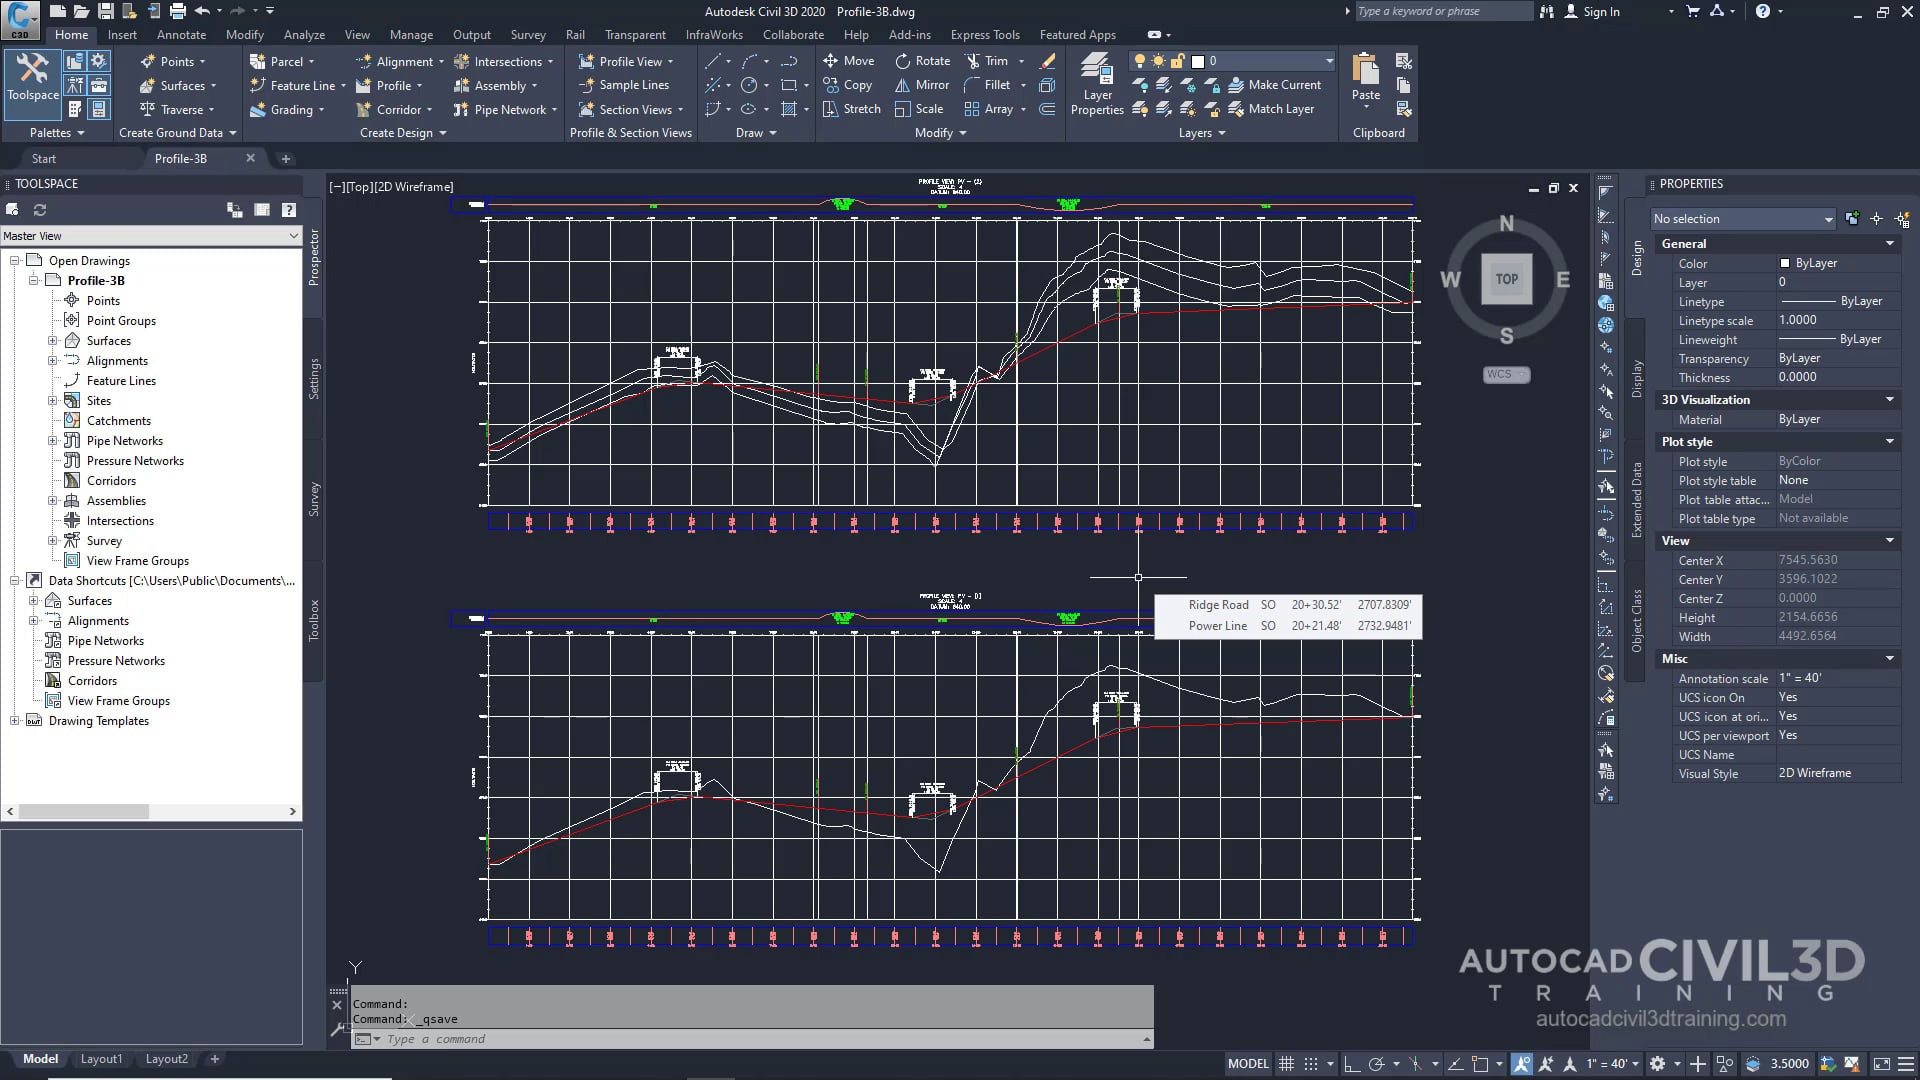Toggle grid display in the status bar
Image resolution: width=1920 pixels, height=1080 pixels.
click(1287, 1063)
